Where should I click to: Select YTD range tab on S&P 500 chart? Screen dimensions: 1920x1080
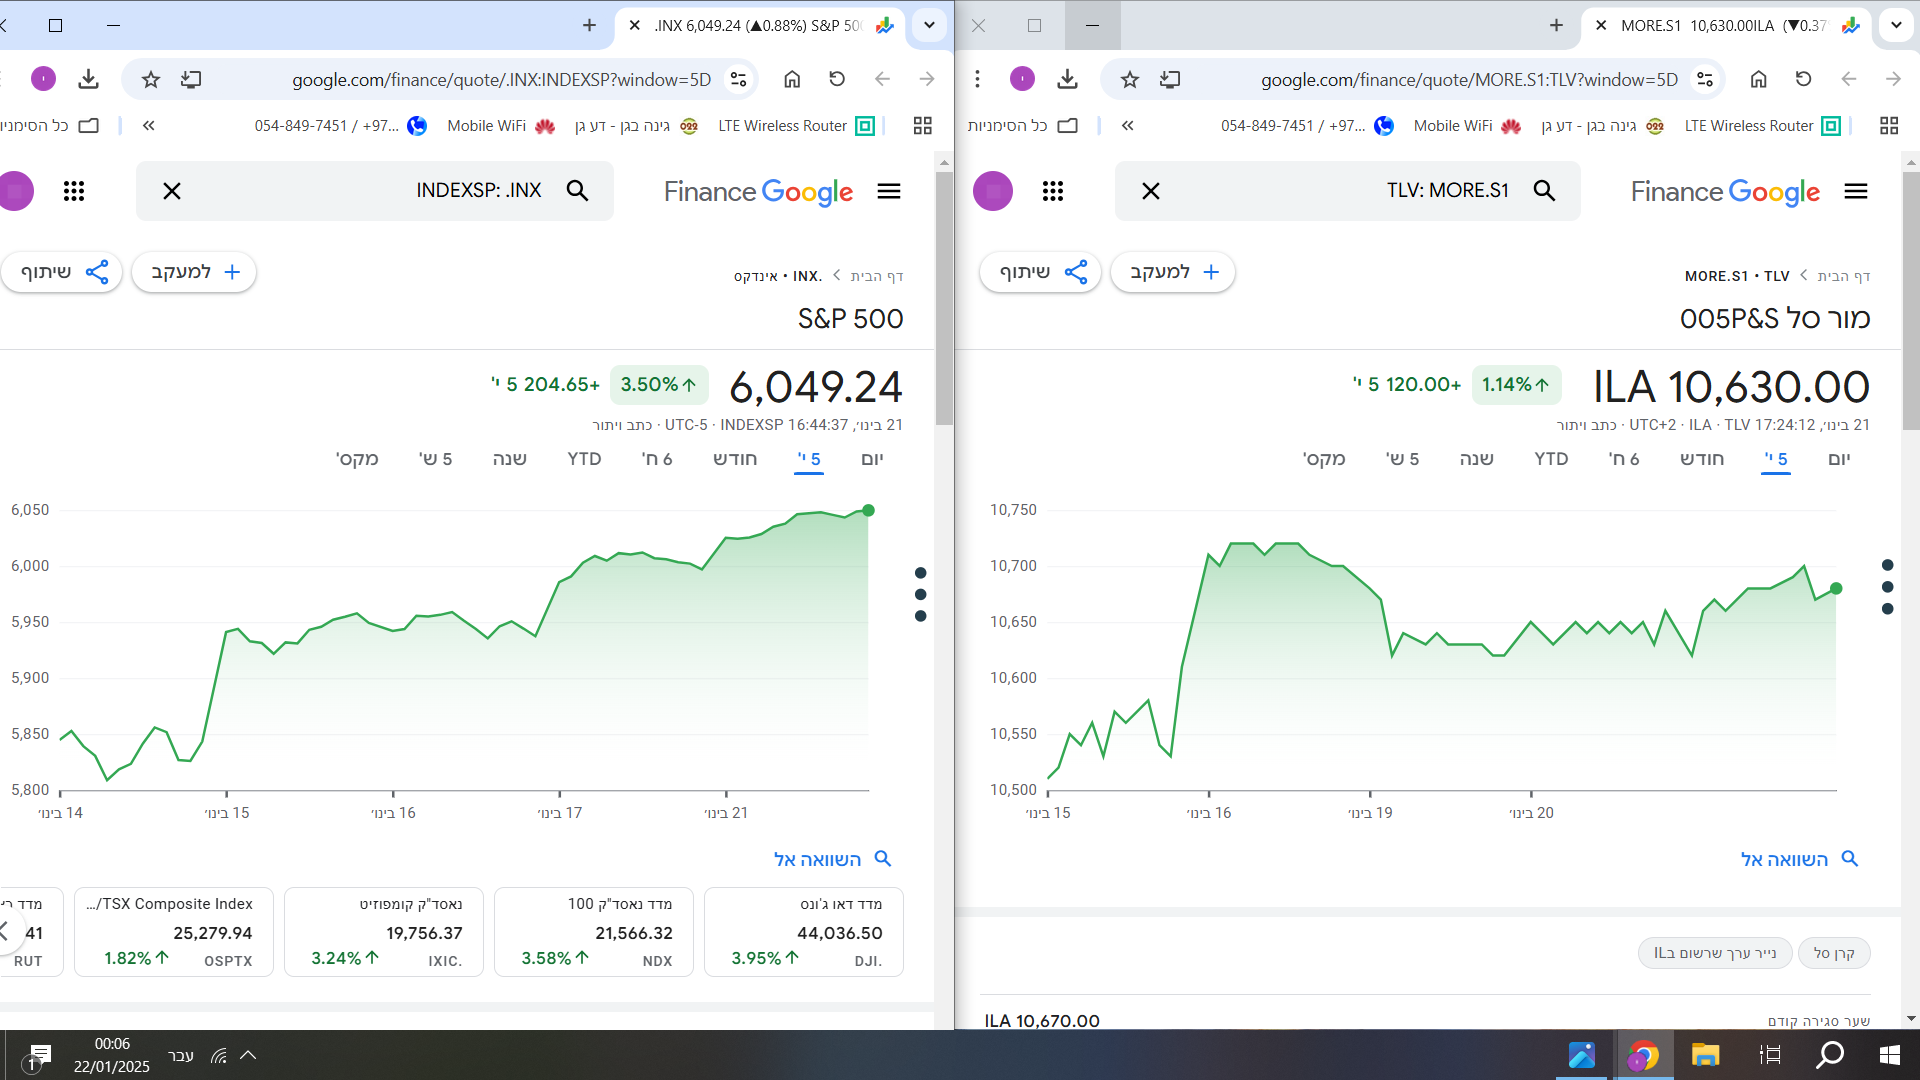pos(584,459)
